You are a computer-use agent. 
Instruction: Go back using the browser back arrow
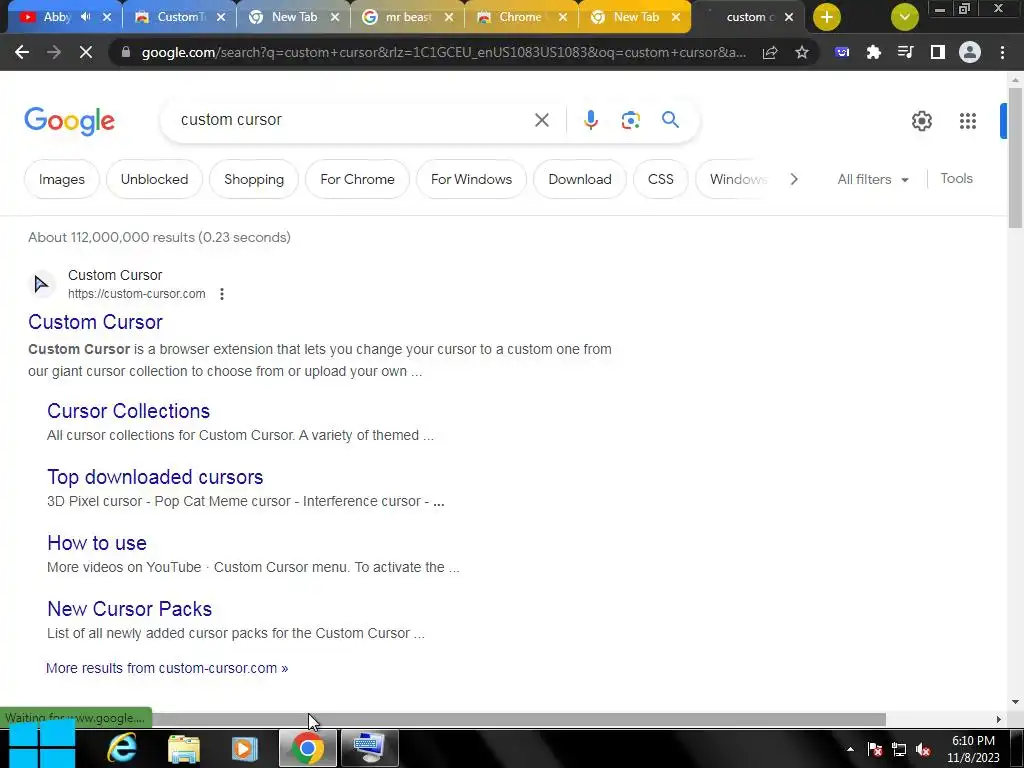coord(22,52)
